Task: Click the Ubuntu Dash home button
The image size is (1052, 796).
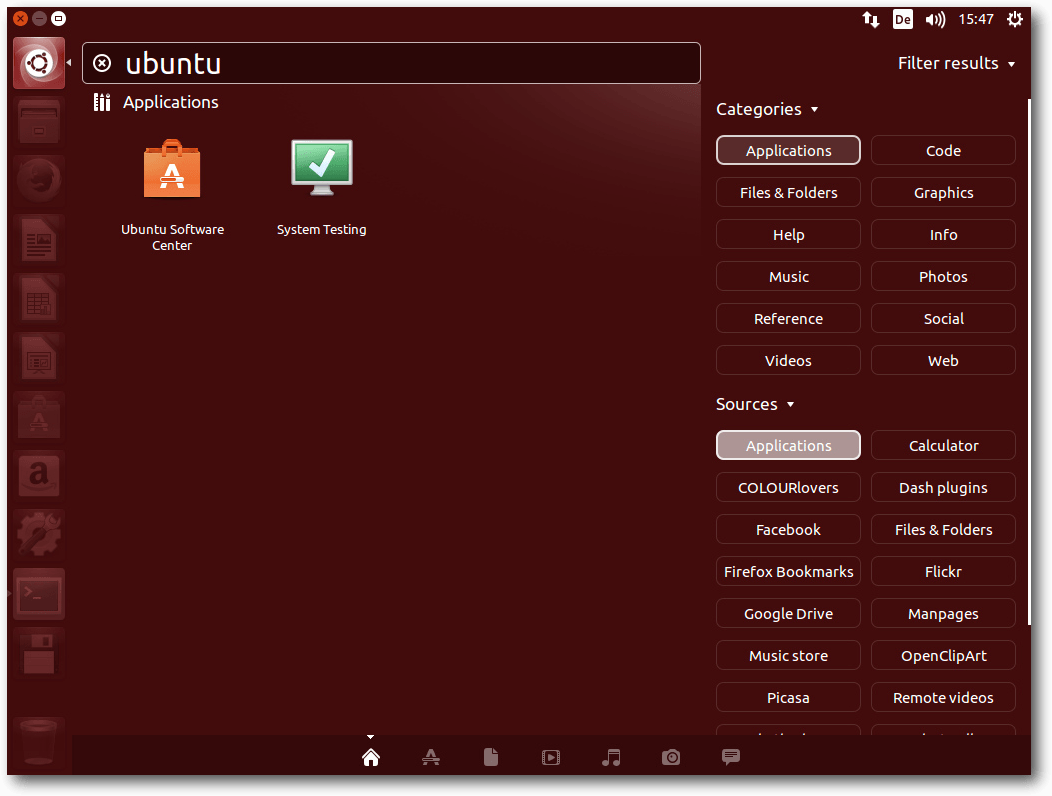Action: (39, 63)
